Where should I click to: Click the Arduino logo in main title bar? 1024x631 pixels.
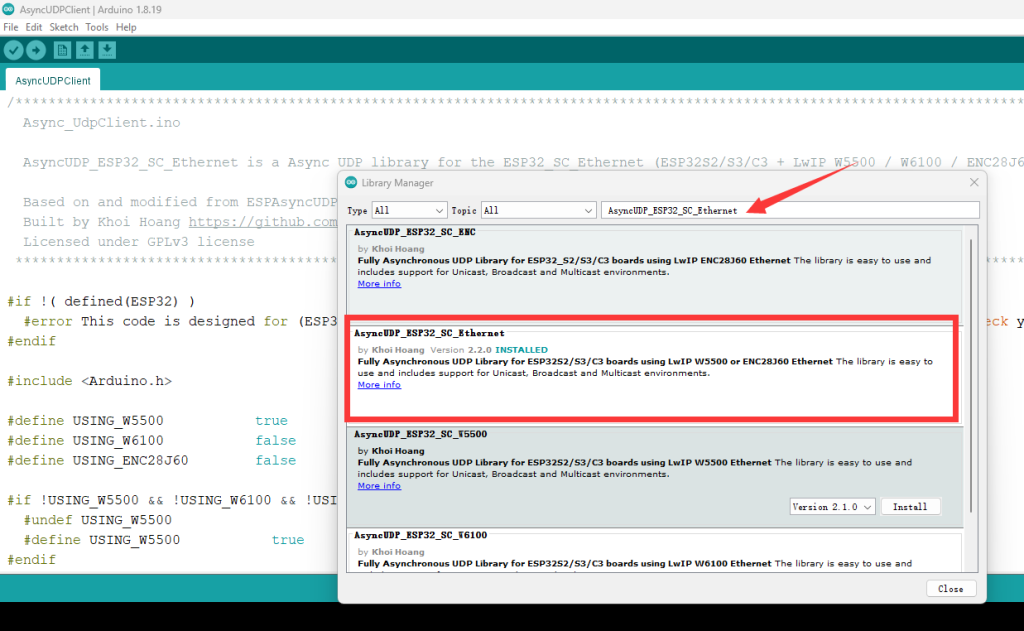9,10
